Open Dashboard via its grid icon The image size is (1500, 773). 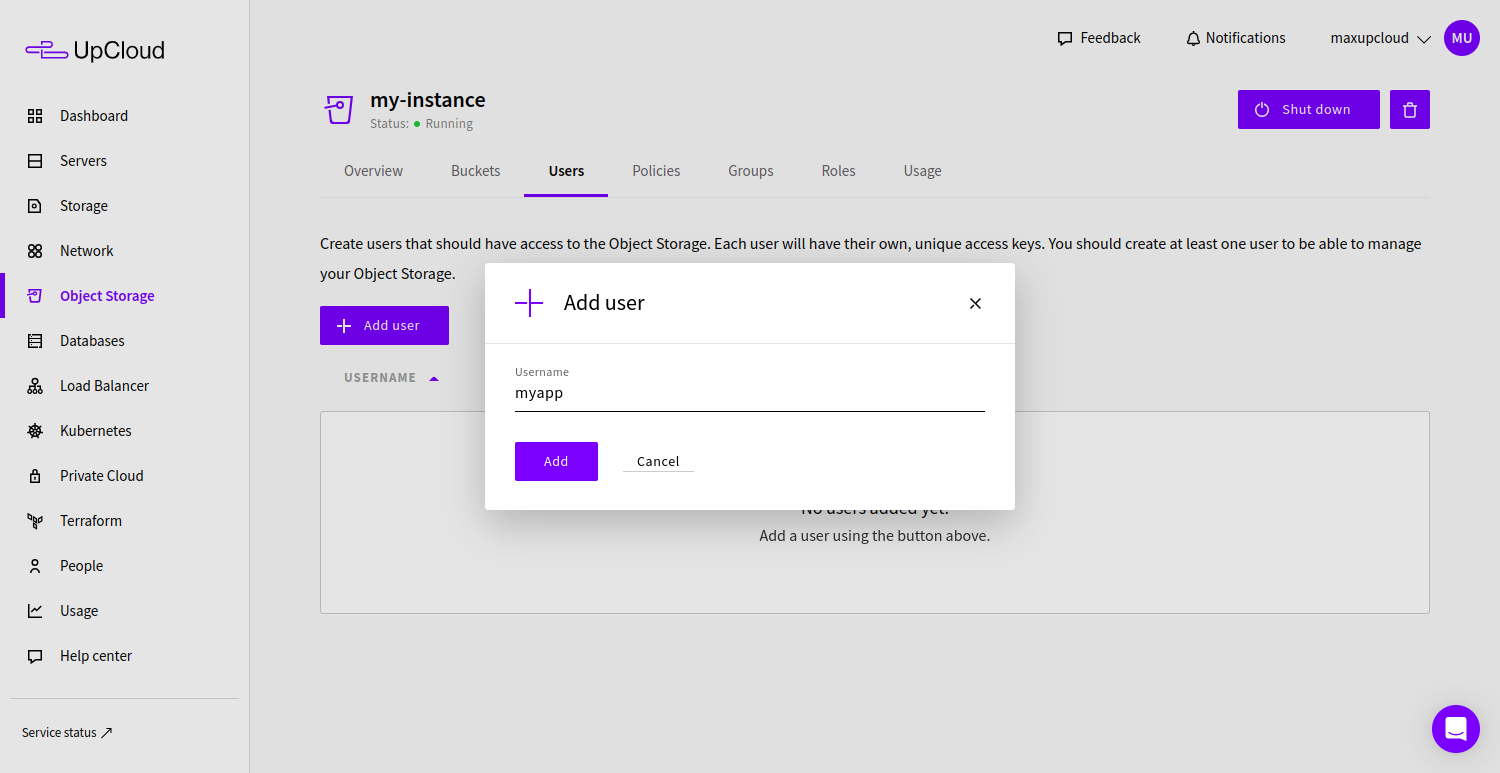pos(35,116)
